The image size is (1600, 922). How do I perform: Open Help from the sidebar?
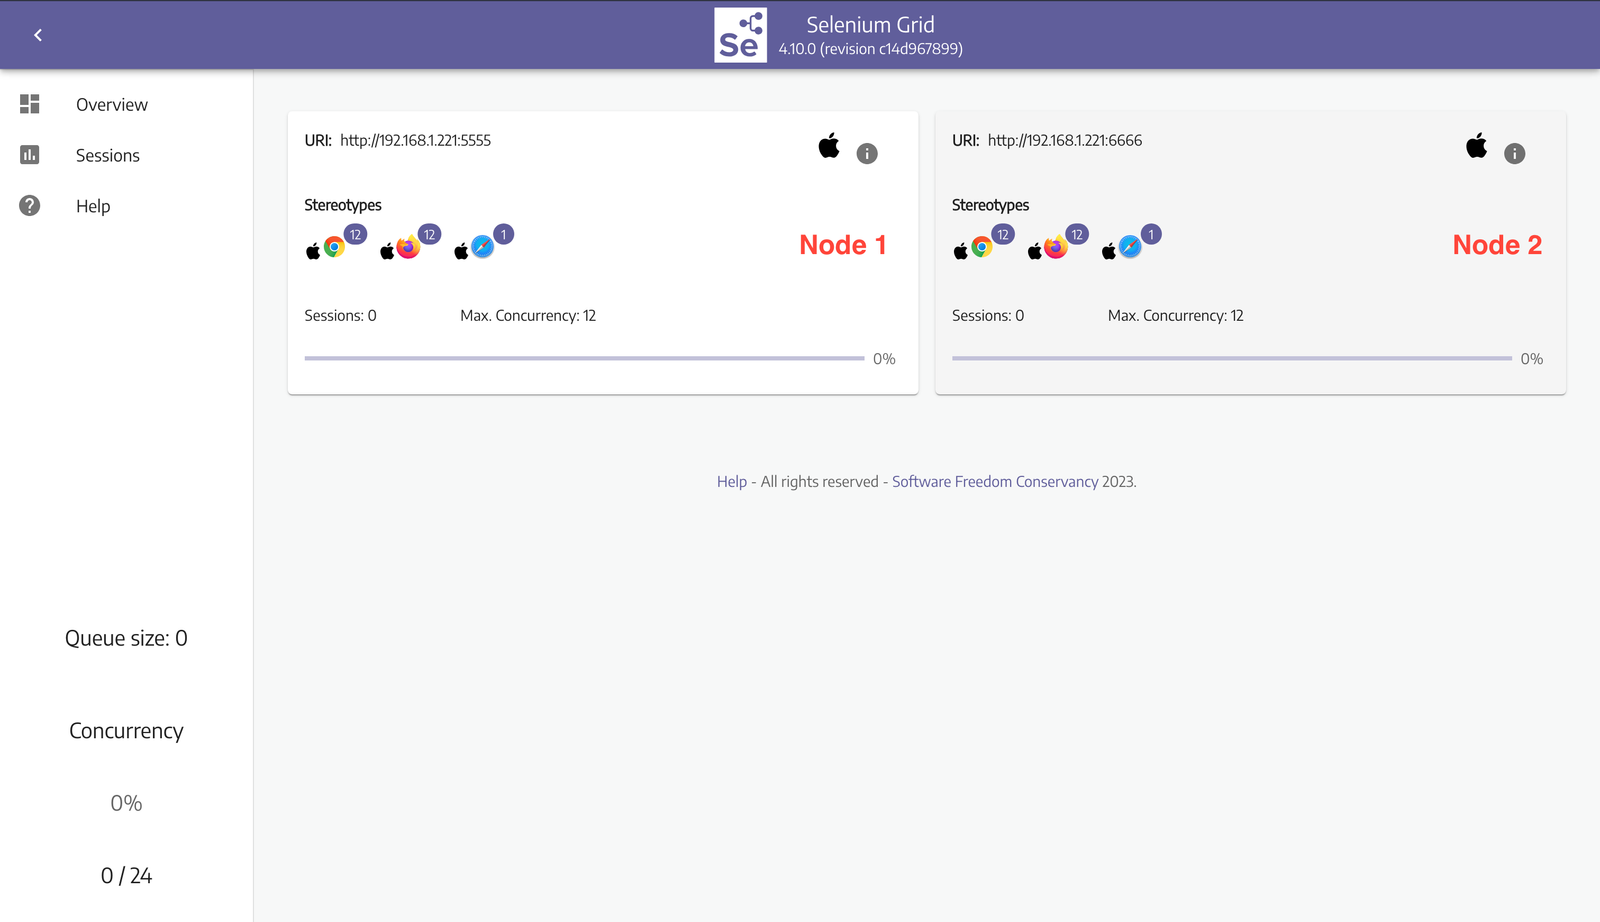[x=93, y=207]
